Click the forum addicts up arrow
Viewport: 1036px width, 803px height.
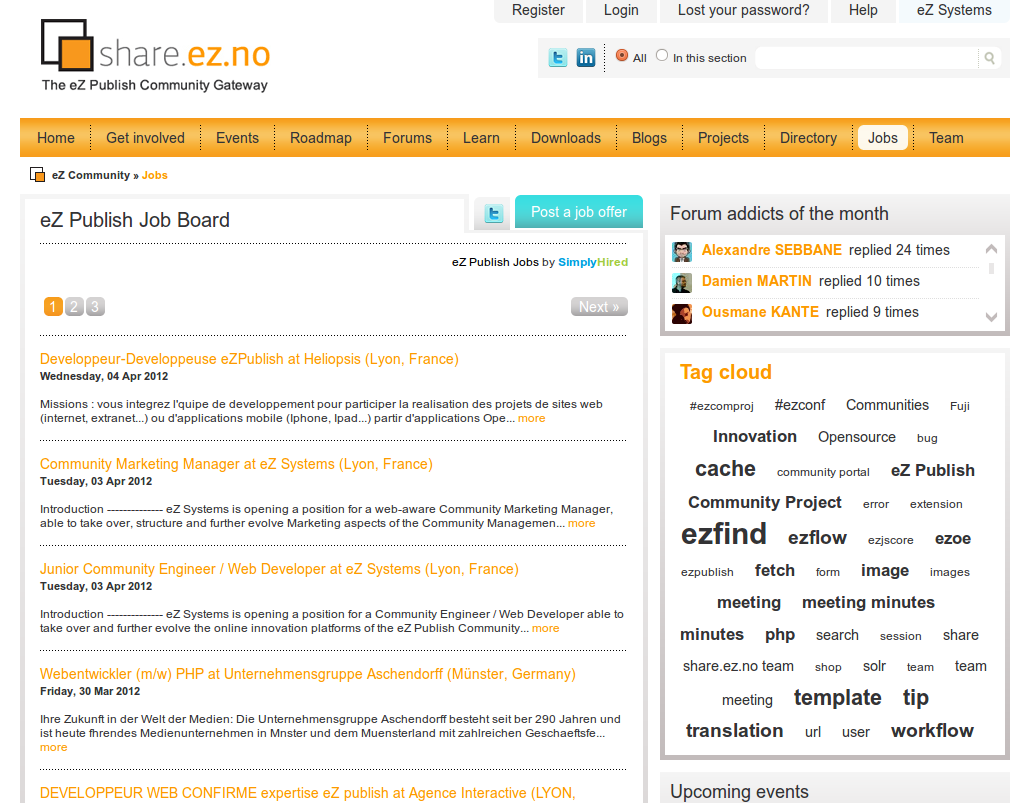pyautogui.click(x=991, y=249)
